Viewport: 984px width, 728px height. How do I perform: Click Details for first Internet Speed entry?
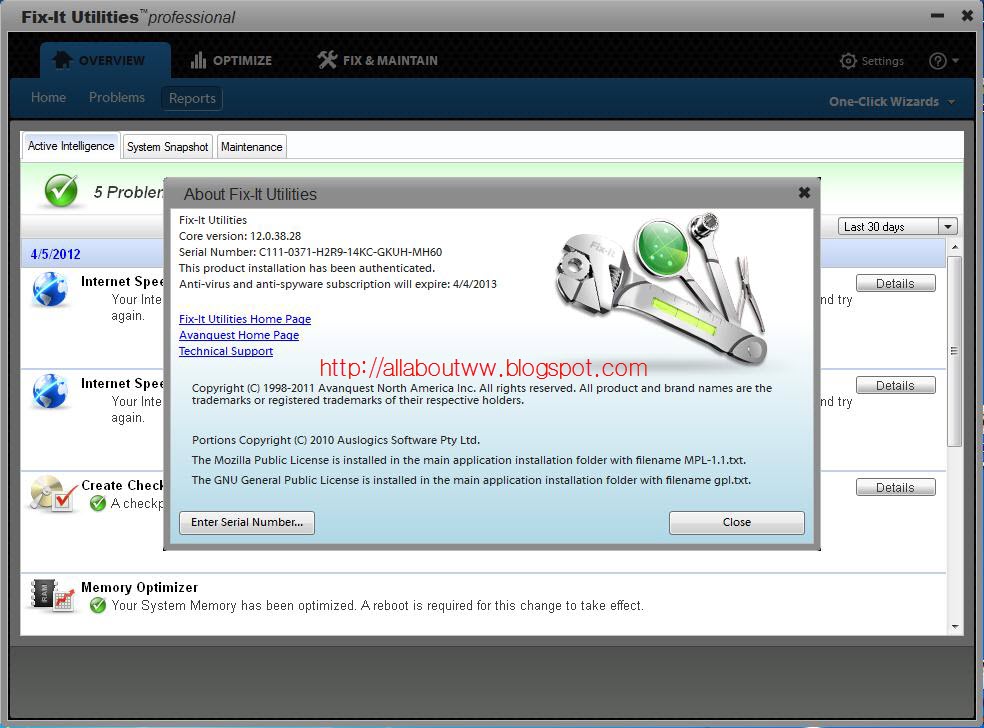click(x=896, y=283)
